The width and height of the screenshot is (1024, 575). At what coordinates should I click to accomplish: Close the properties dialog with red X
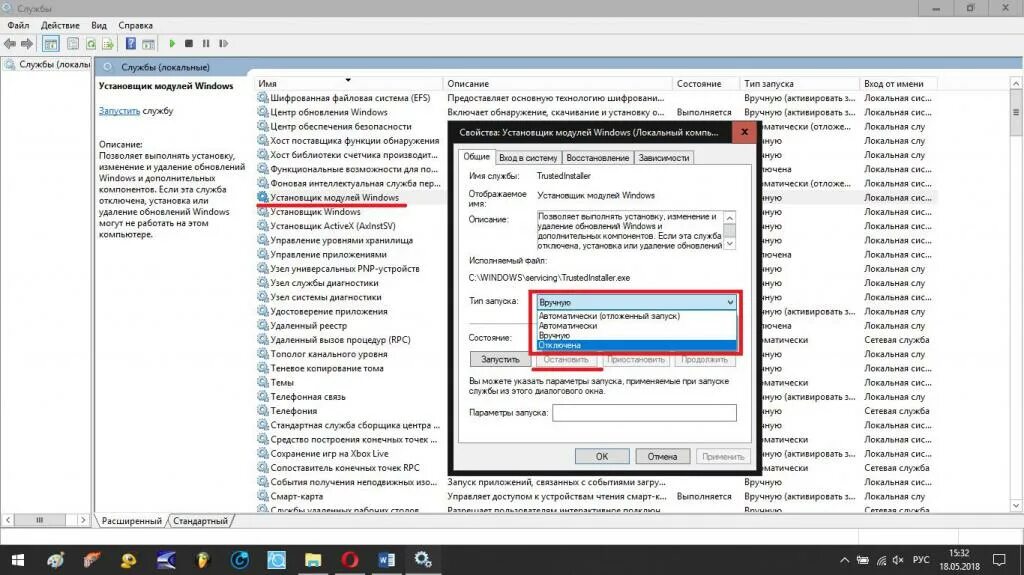pyautogui.click(x=744, y=132)
